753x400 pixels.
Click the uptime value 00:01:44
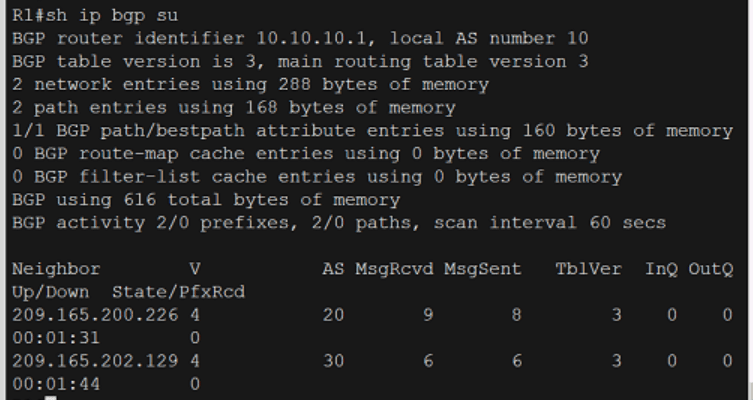[x=56, y=384]
